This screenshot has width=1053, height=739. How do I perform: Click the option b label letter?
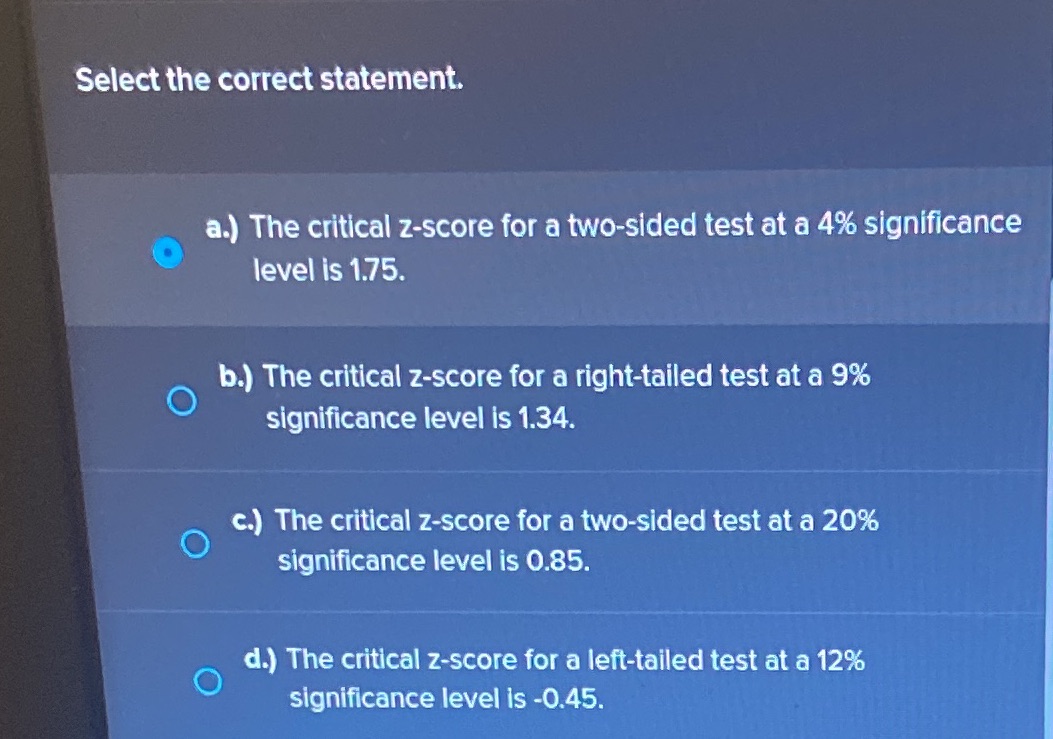[x=233, y=376]
